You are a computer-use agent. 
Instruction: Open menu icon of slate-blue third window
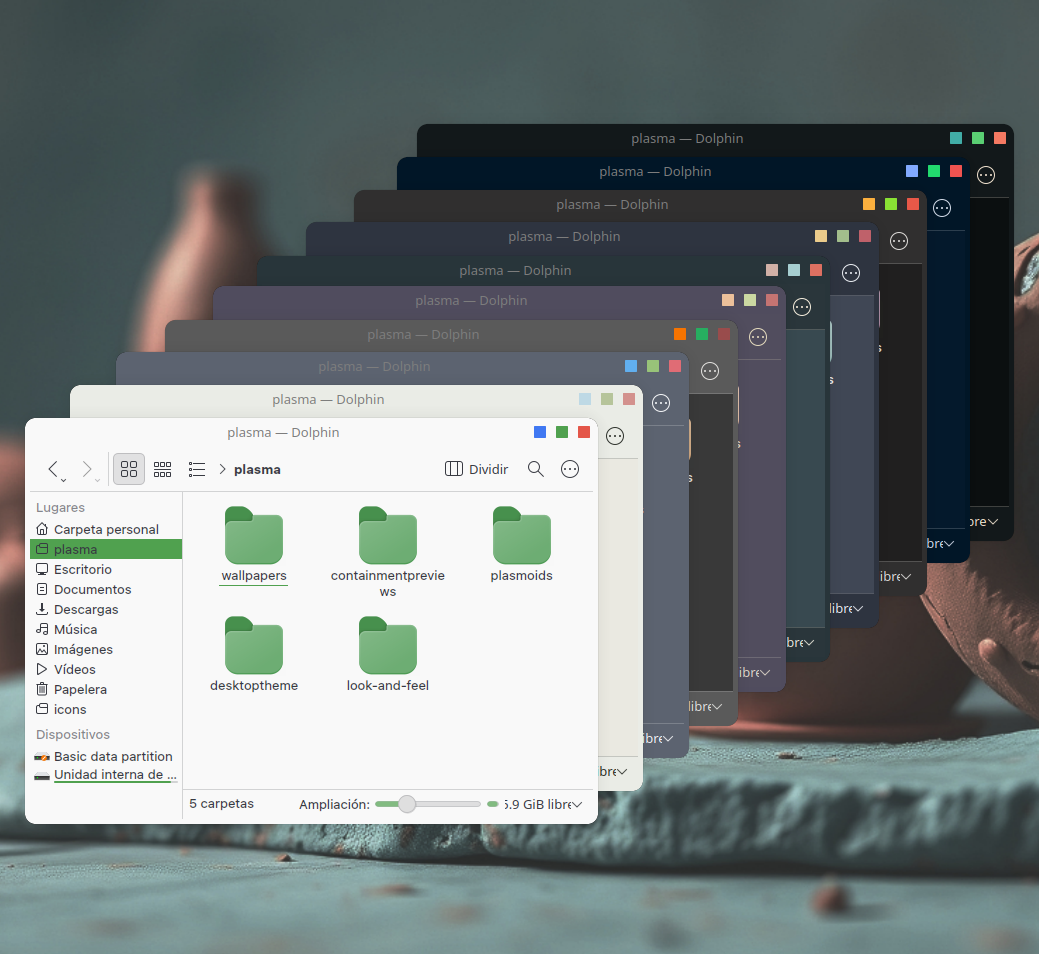[661, 403]
